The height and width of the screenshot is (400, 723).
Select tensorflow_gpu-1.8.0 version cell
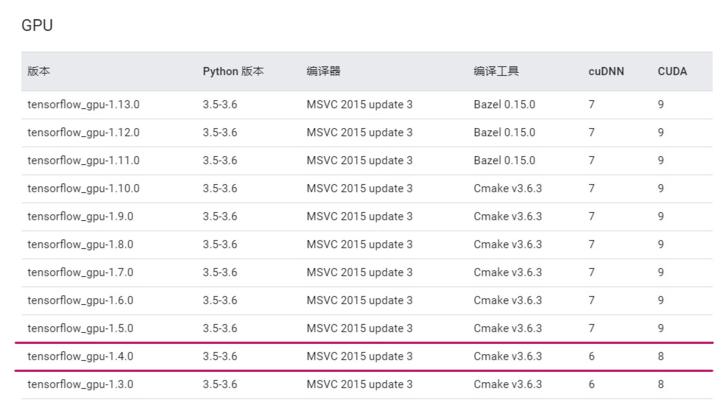pyautogui.click(x=80, y=245)
